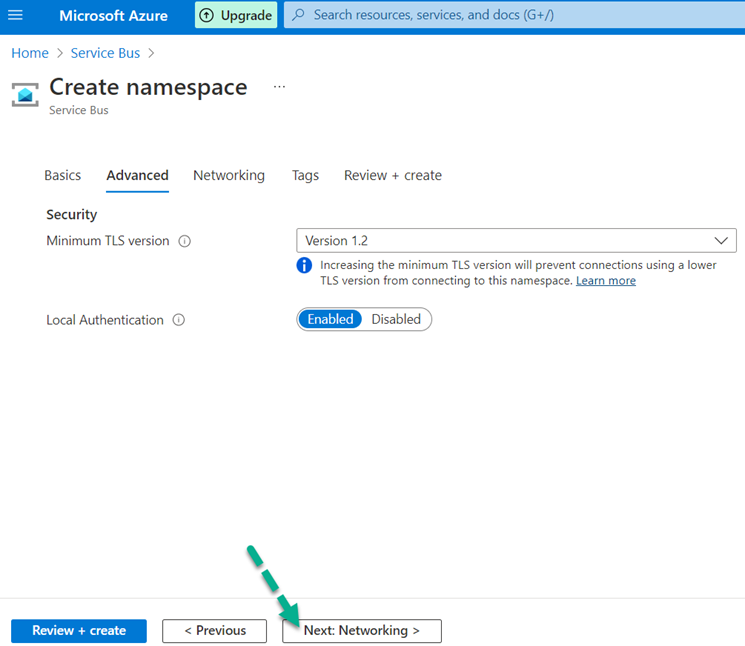Click the Upgrade button
This screenshot has width=745, height=646.
236,15
